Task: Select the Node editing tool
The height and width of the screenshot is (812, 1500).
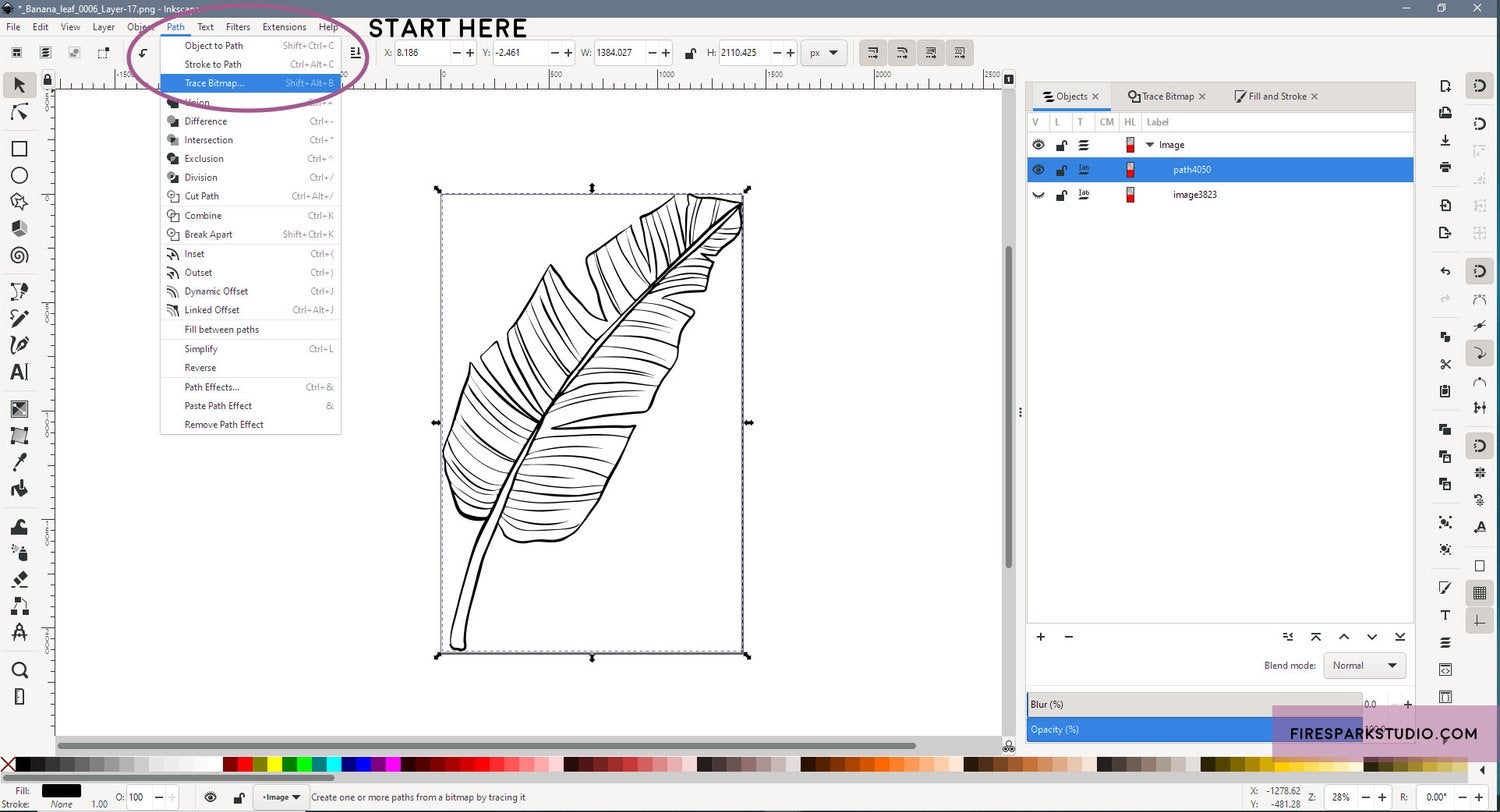Action: click(x=19, y=112)
